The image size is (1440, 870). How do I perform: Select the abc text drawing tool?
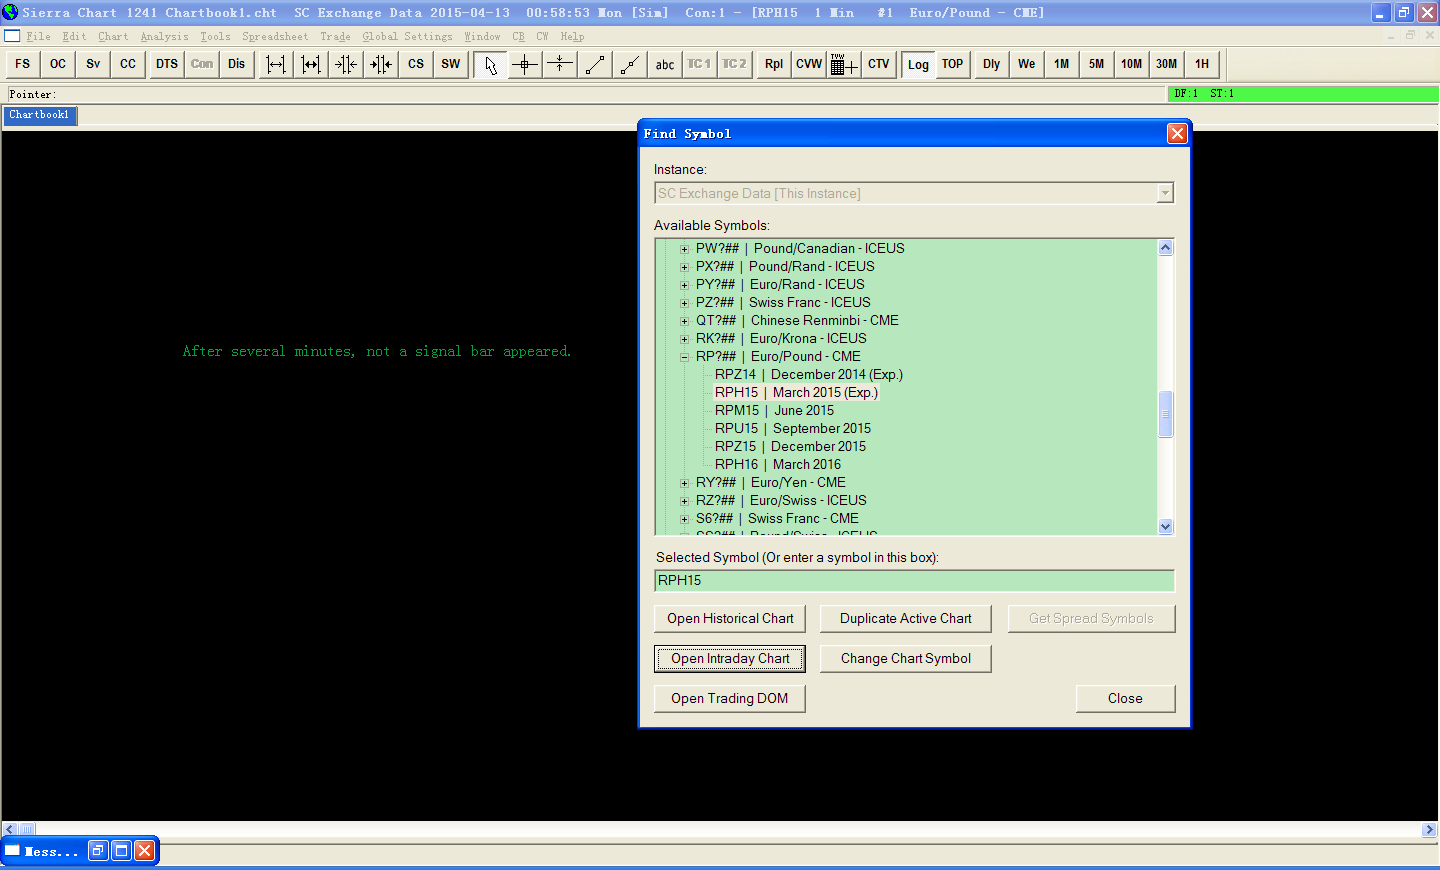click(665, 64)
